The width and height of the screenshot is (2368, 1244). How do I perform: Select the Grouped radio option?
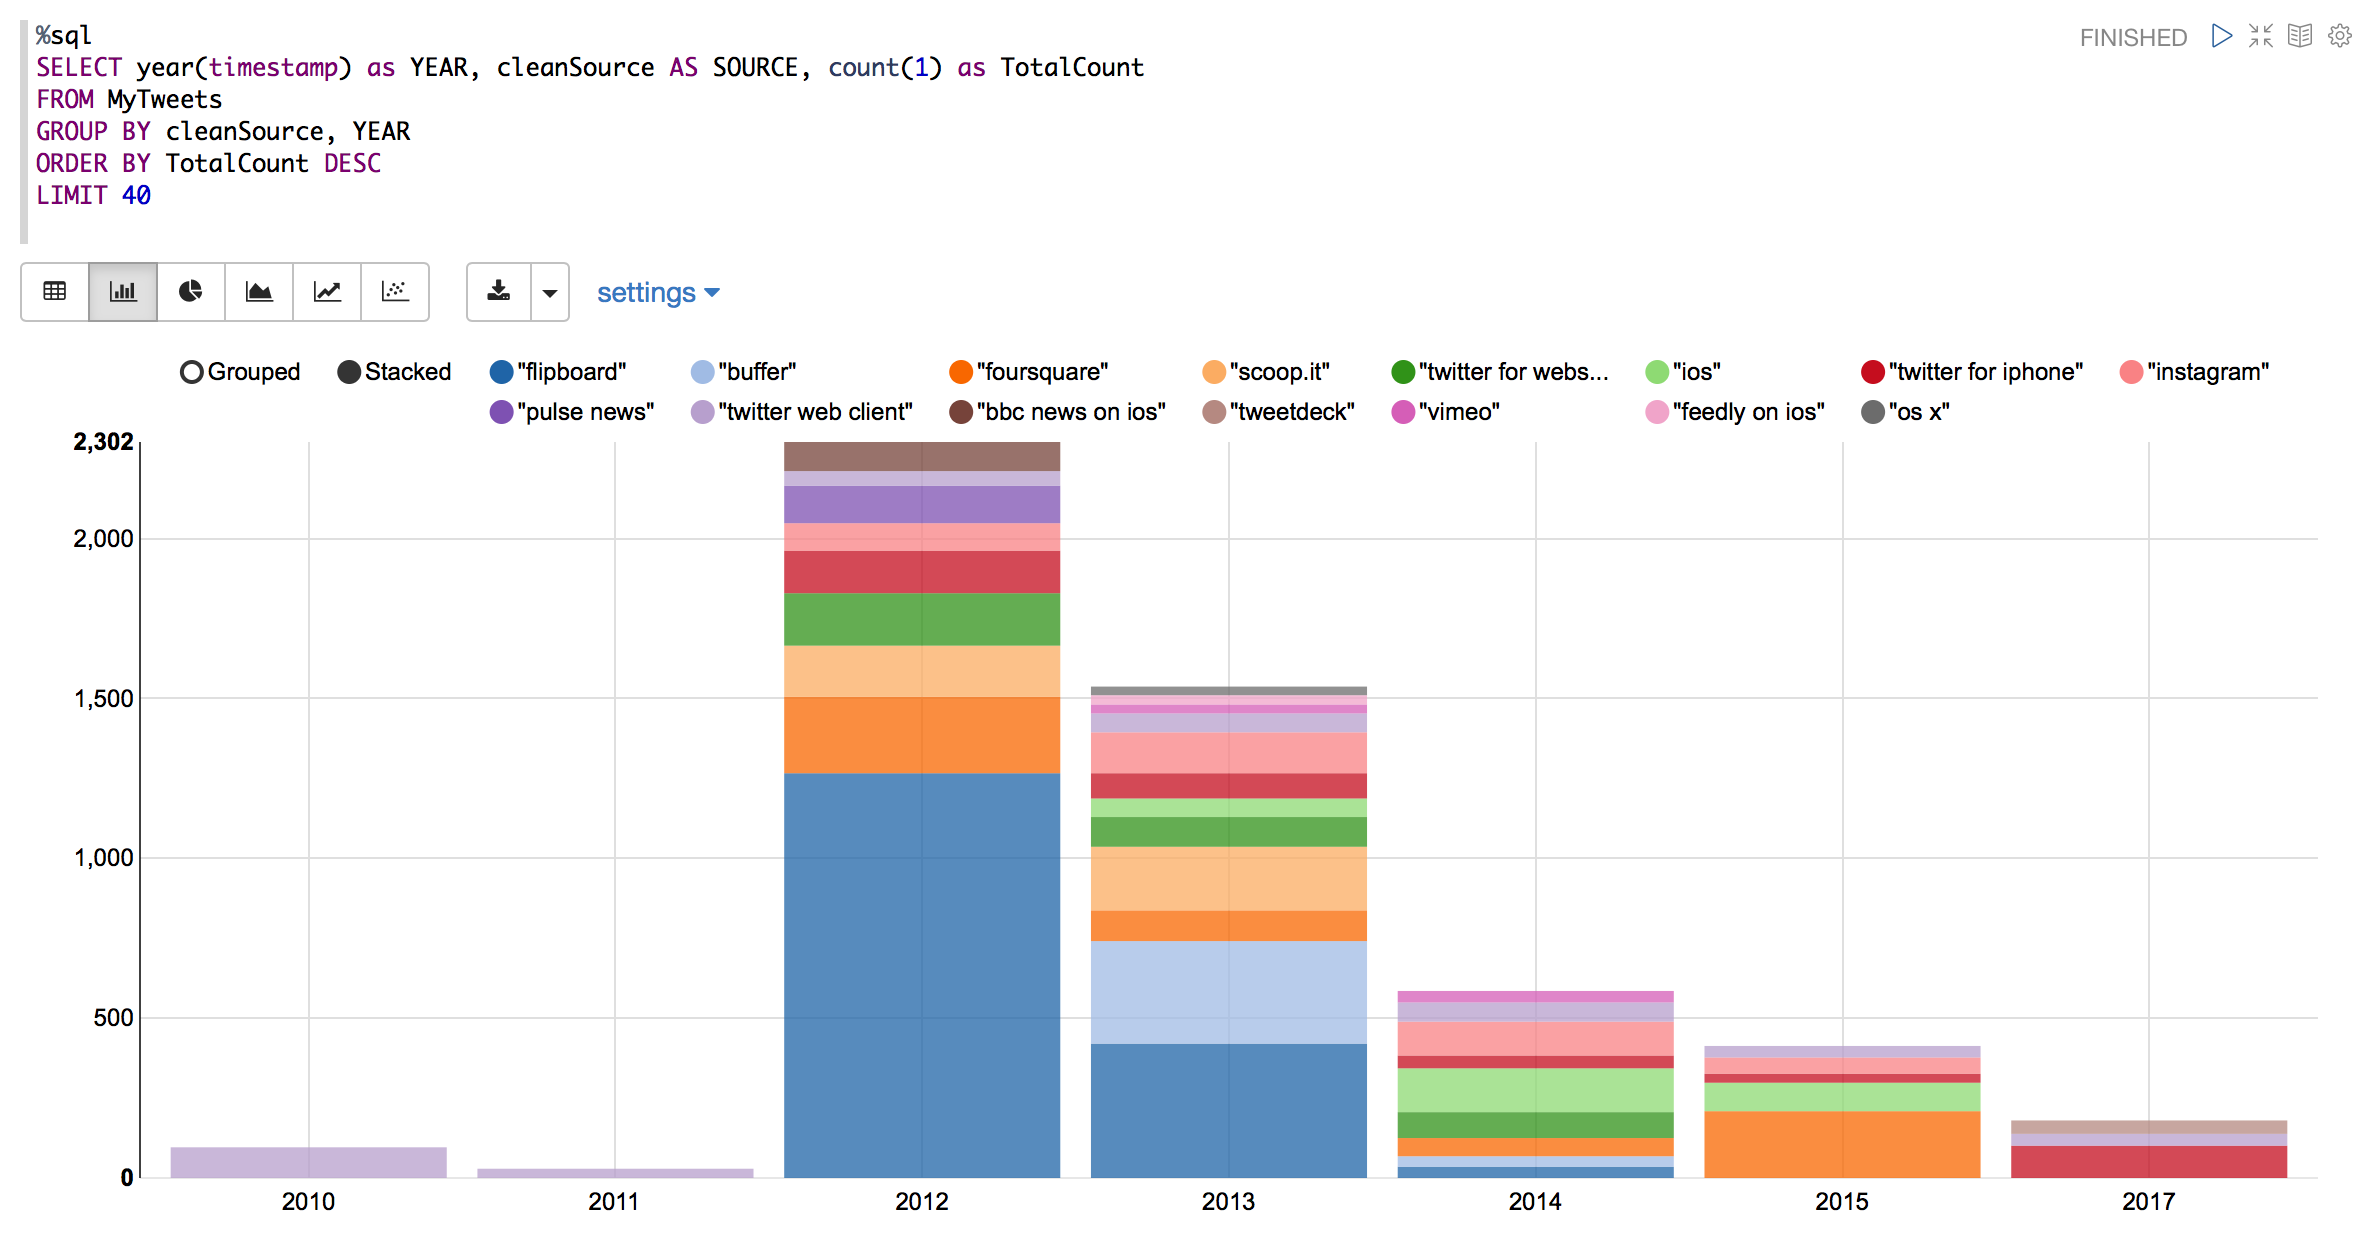point(192,372)
